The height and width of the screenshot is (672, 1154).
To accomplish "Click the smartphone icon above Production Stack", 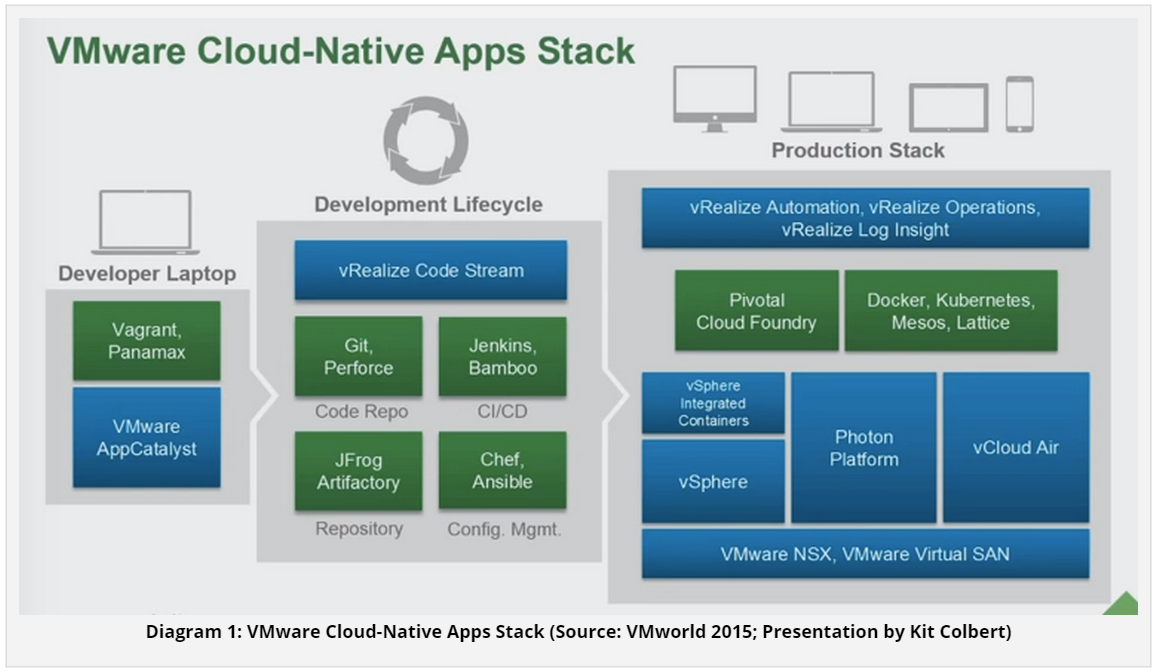I will (1019, 105).
